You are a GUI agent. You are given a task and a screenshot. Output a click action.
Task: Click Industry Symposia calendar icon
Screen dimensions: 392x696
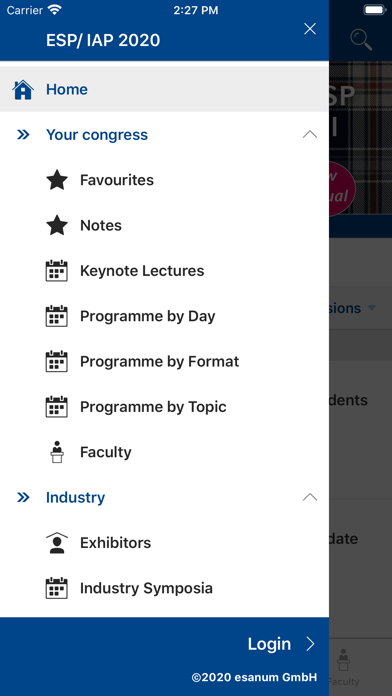pos(57,588)
